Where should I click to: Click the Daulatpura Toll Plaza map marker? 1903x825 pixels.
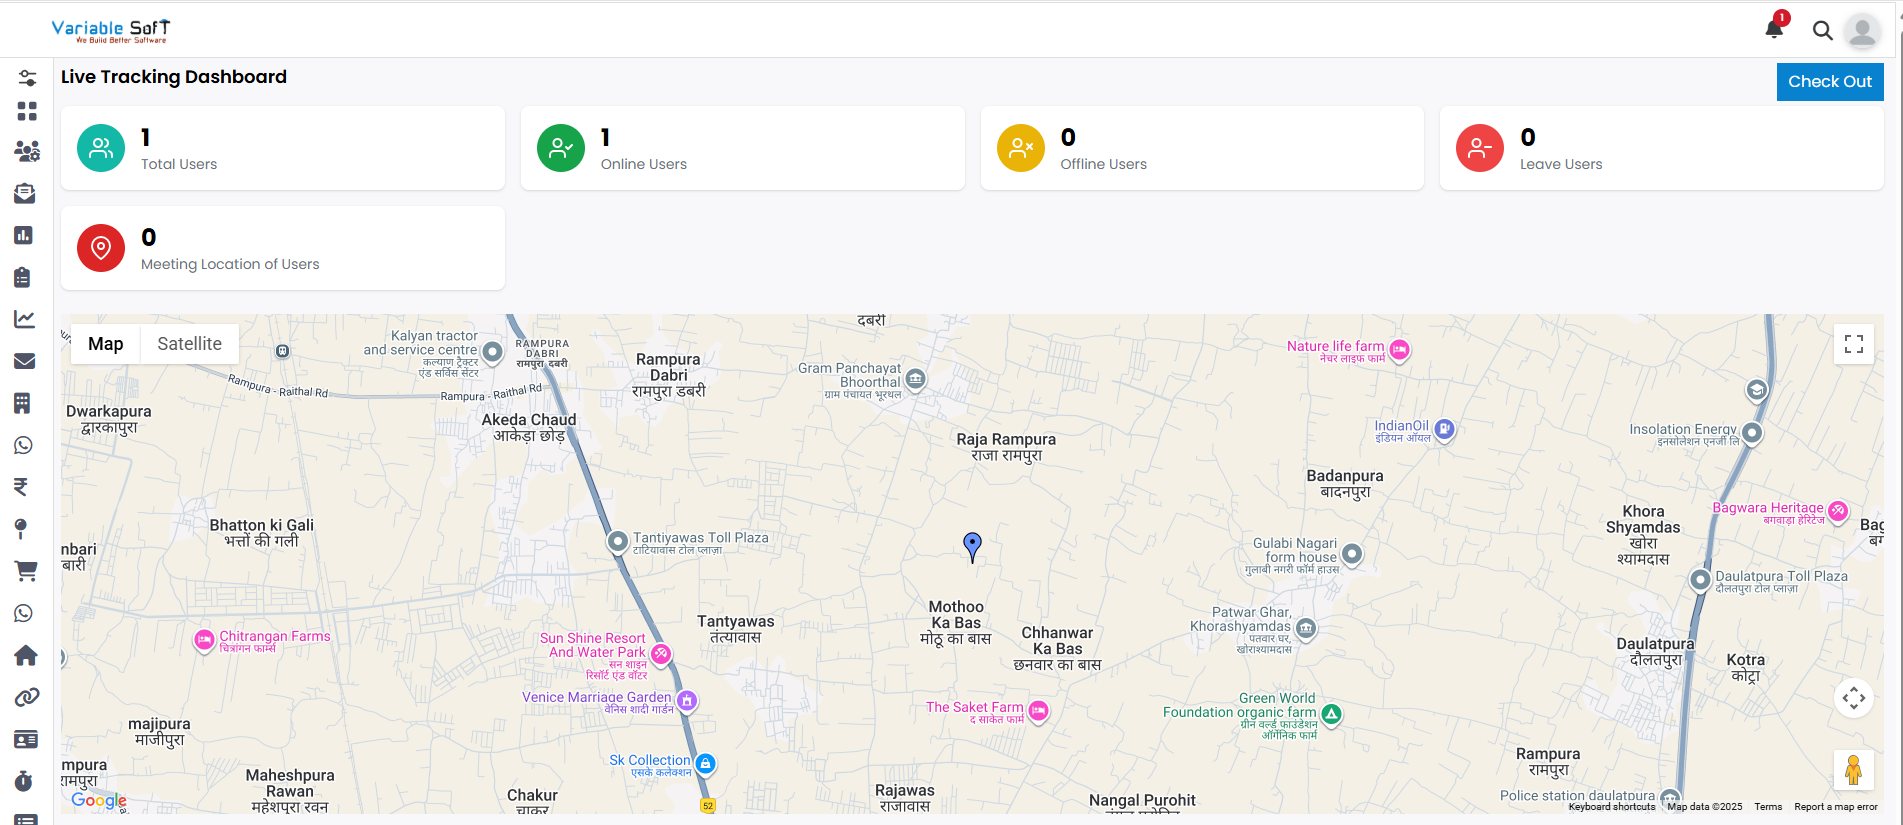1700,580
